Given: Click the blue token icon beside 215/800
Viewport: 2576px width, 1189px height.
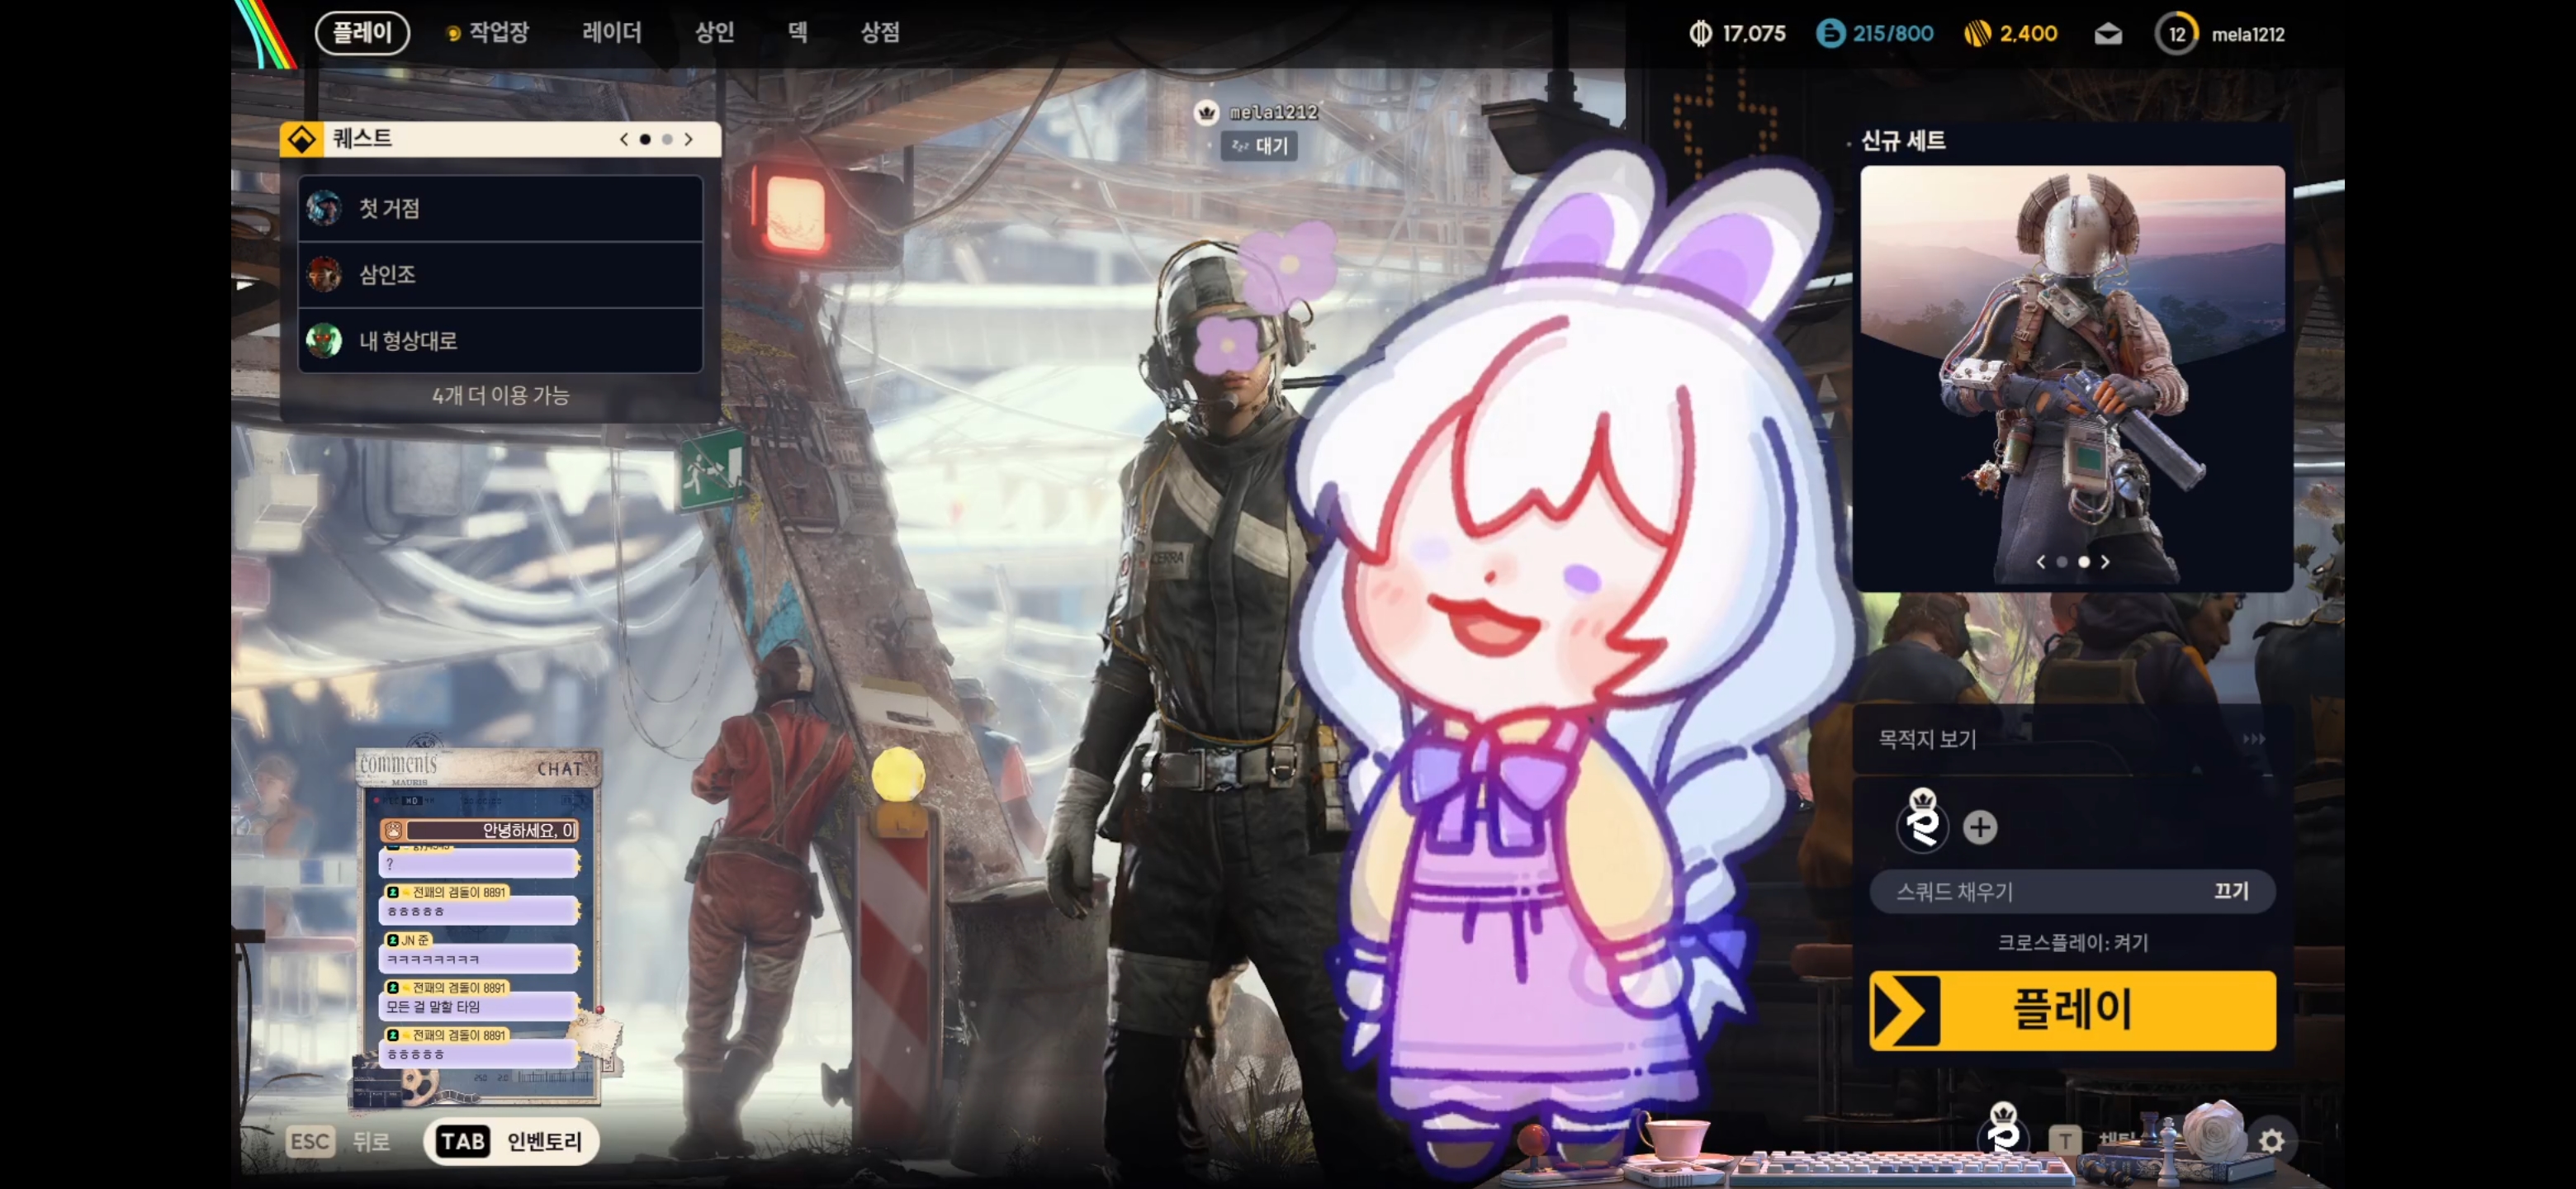Looking at the screenshot, I should (x=1830, y=34).
